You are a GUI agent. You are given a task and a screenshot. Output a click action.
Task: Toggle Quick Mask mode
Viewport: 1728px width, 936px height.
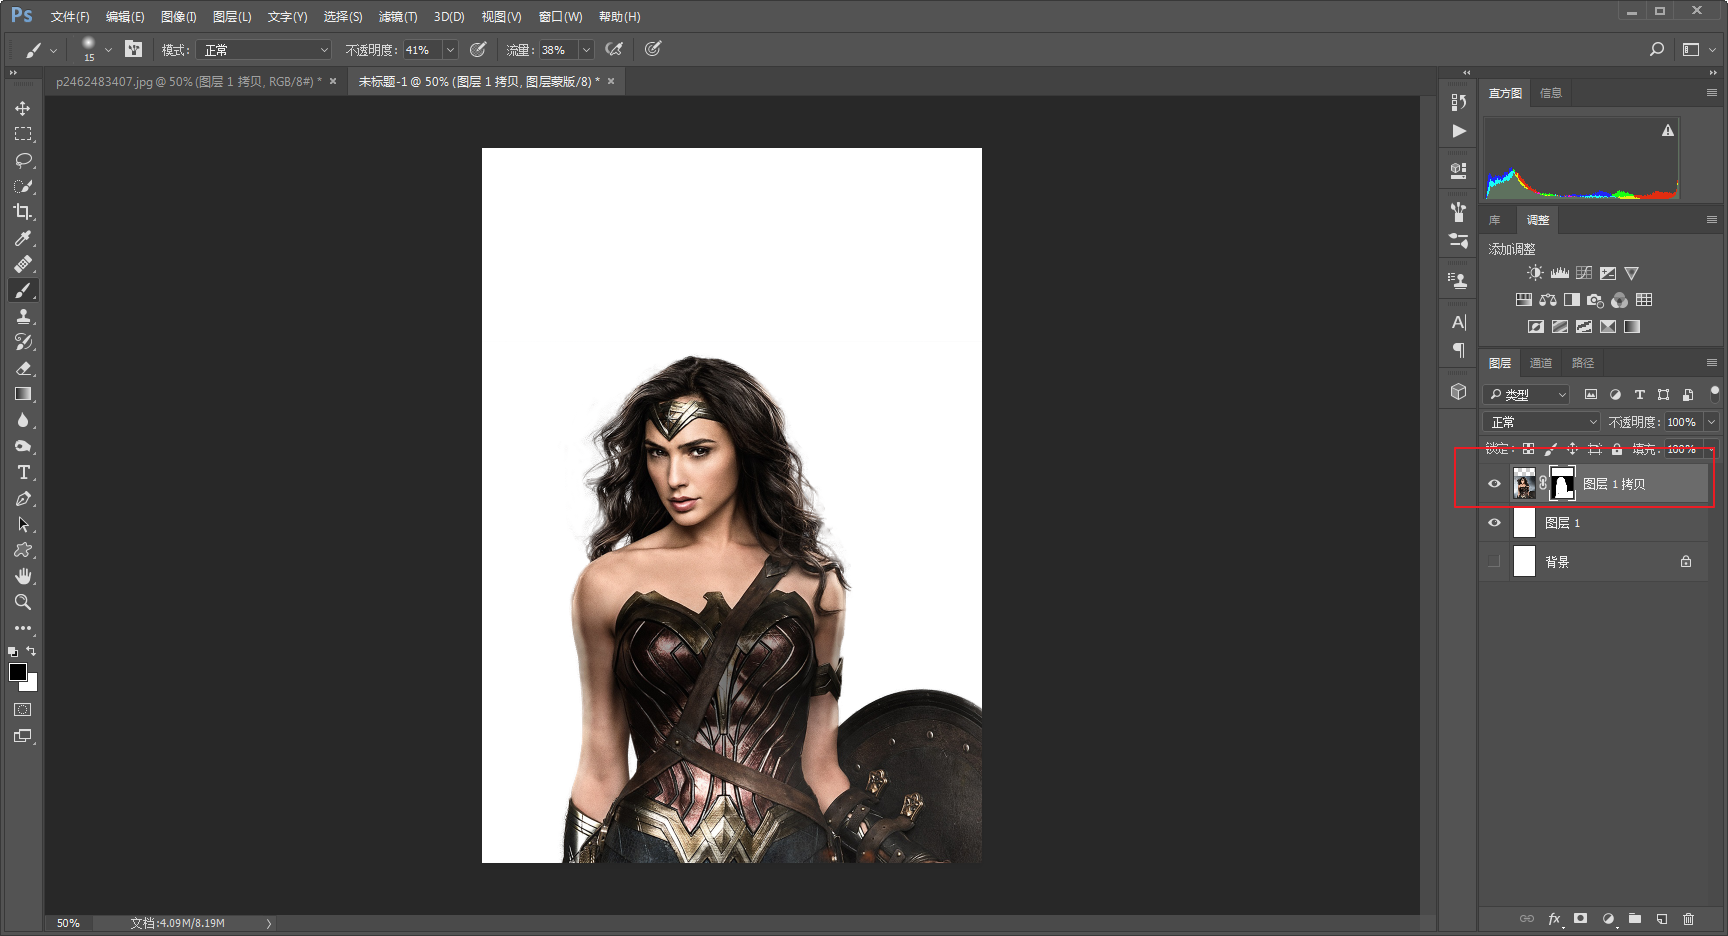pos(23,710)
